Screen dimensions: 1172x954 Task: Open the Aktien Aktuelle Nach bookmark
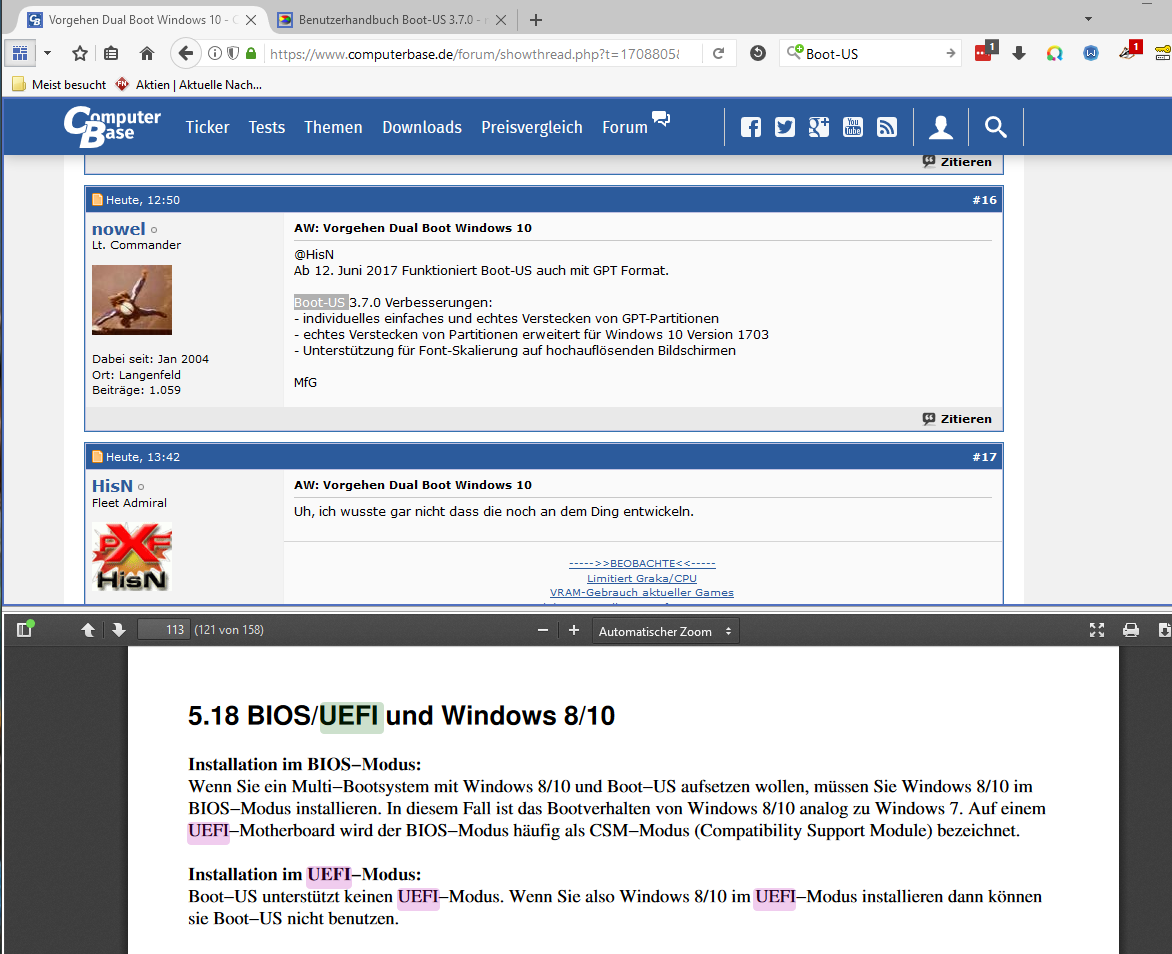[188, 84]
